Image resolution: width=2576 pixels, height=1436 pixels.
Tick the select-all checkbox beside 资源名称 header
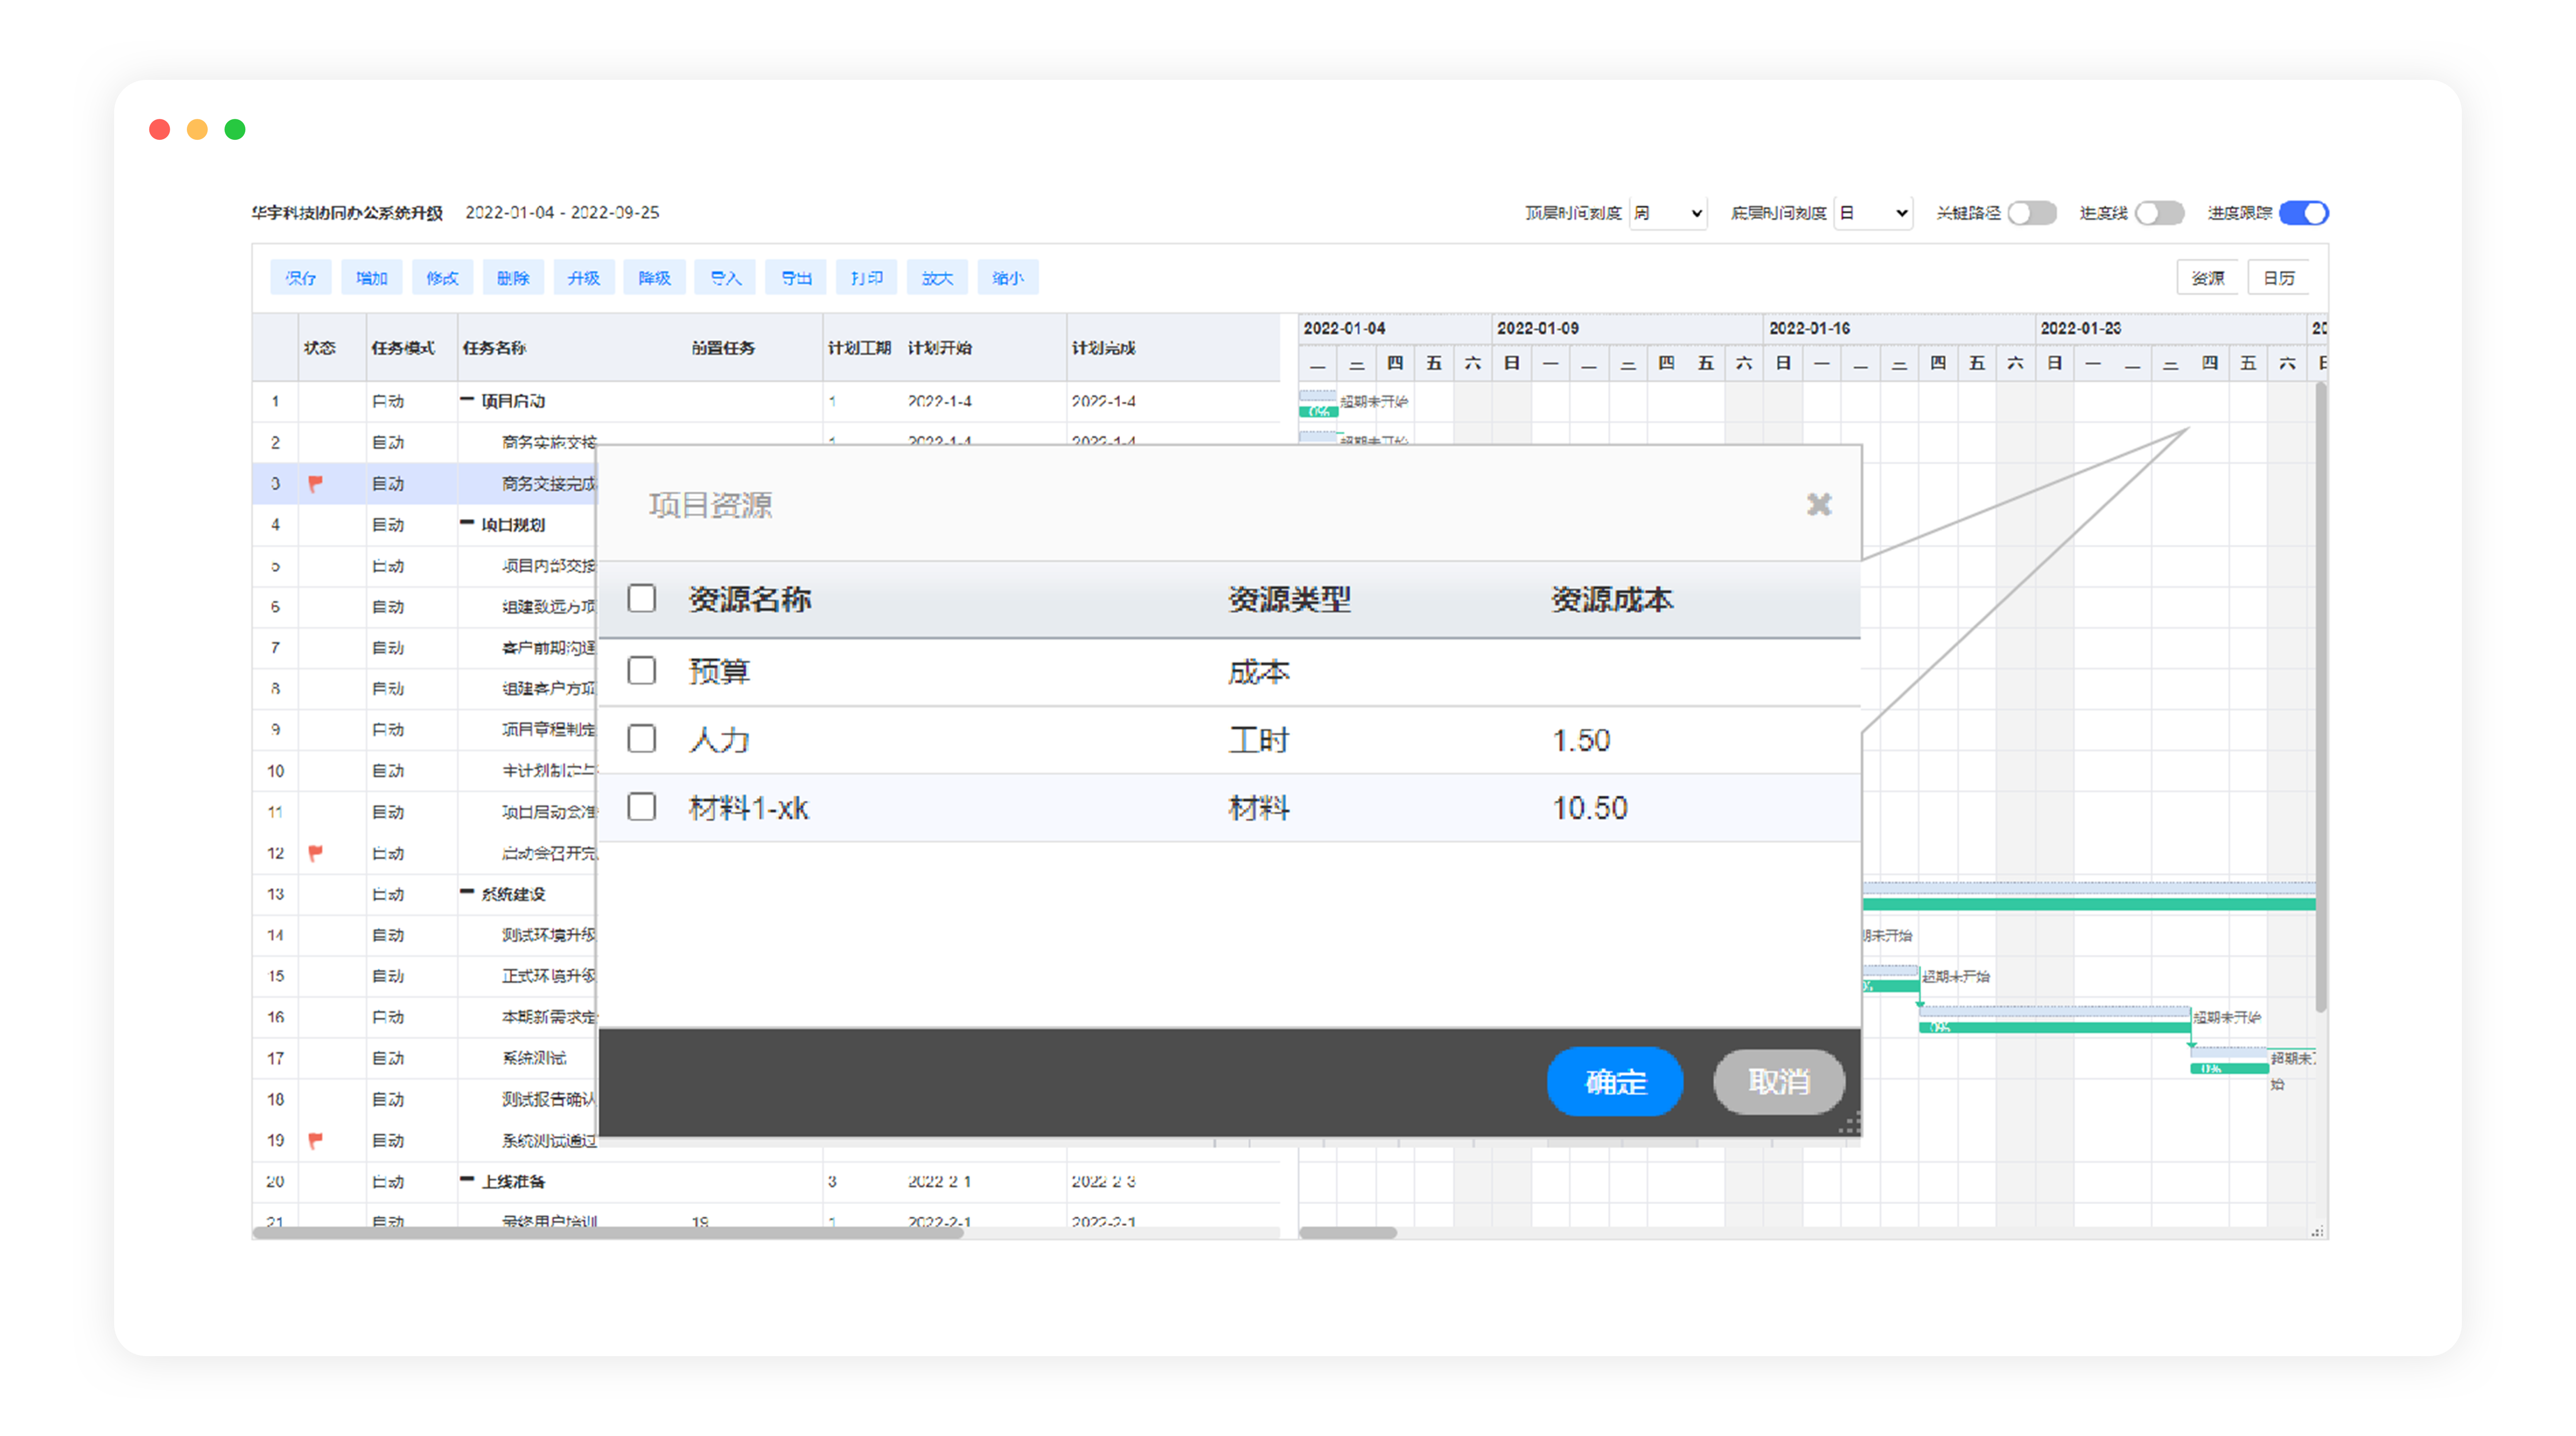(641, 598)
